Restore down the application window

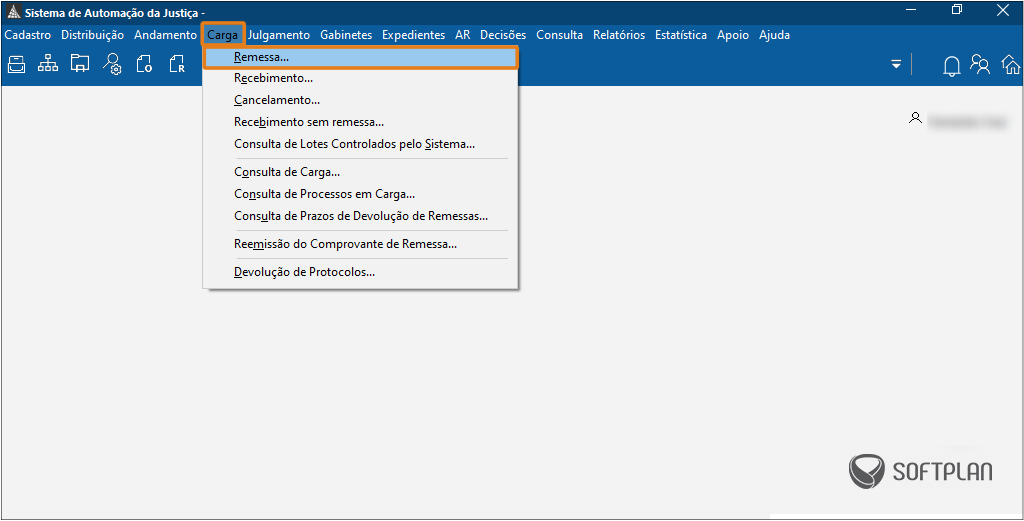point(957,9)
